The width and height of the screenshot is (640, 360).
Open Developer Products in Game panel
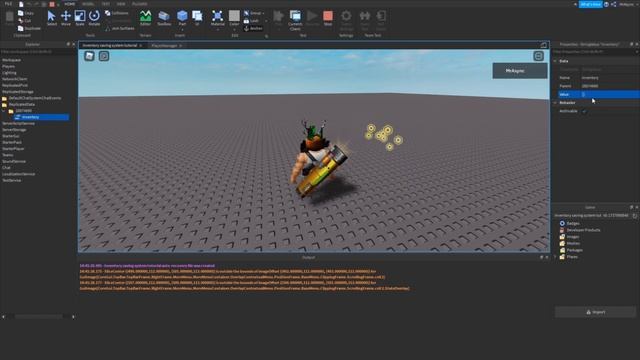(x=583, y=230)
